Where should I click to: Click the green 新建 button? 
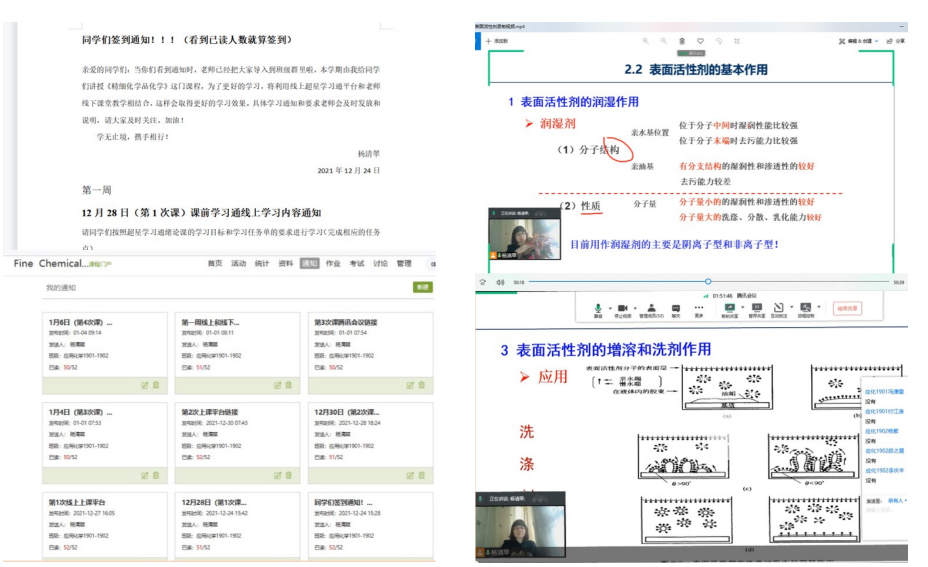(x=423, y=287)
